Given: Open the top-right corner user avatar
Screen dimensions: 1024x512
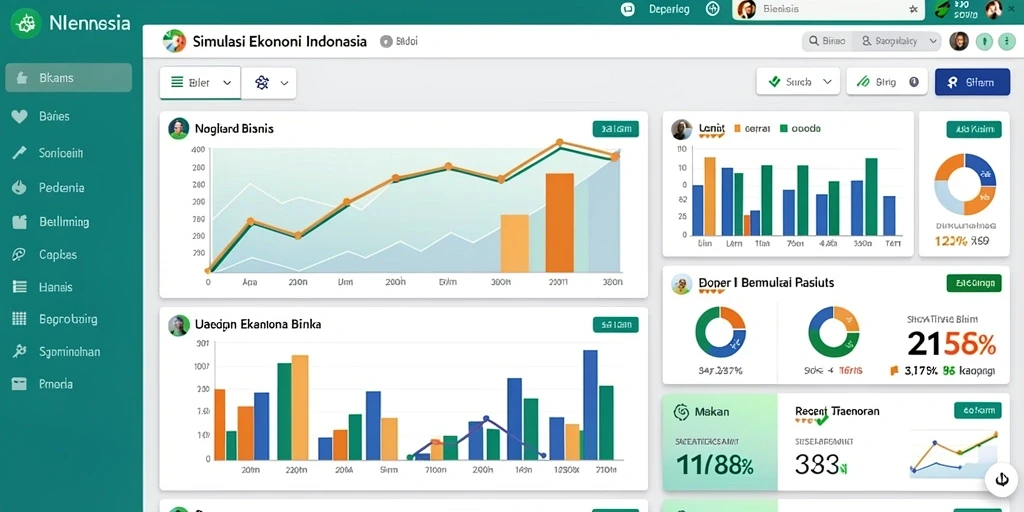Looking at the screenshot, I should [x=993, y=9].
